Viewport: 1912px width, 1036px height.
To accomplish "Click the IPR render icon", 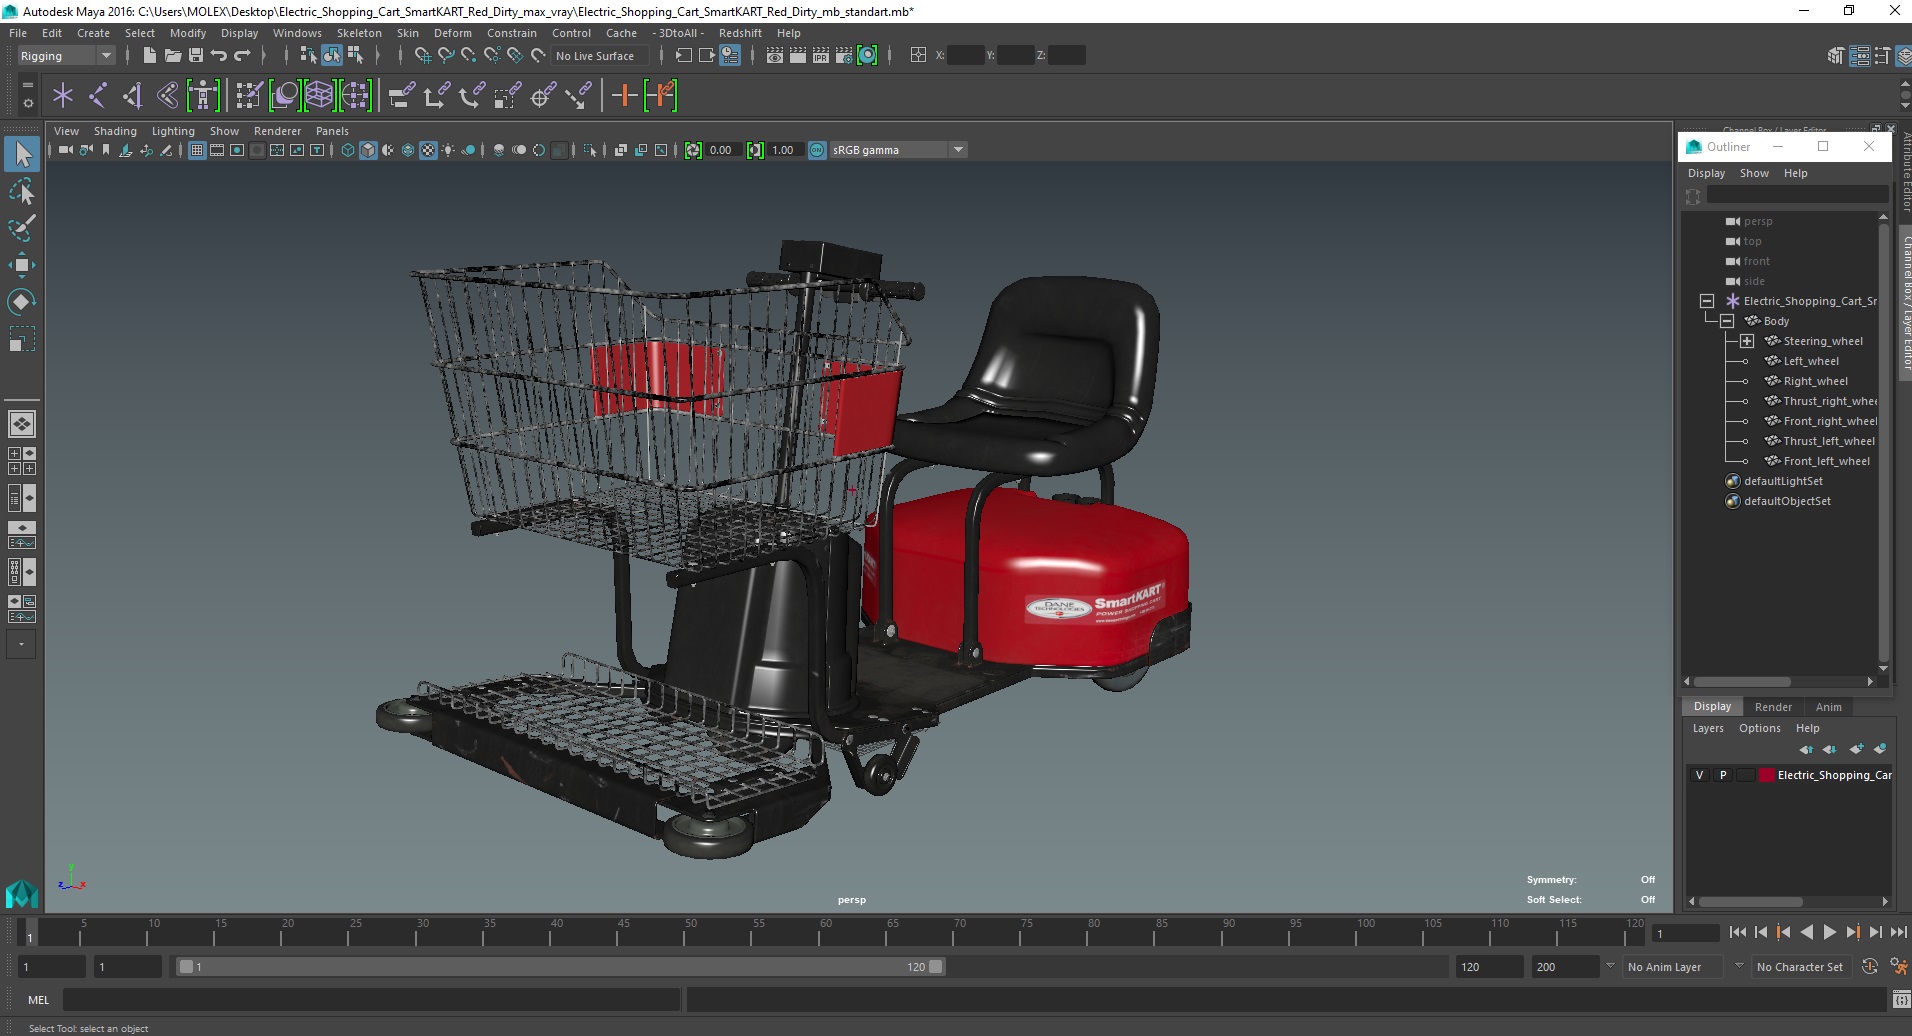I will point(821,56).
